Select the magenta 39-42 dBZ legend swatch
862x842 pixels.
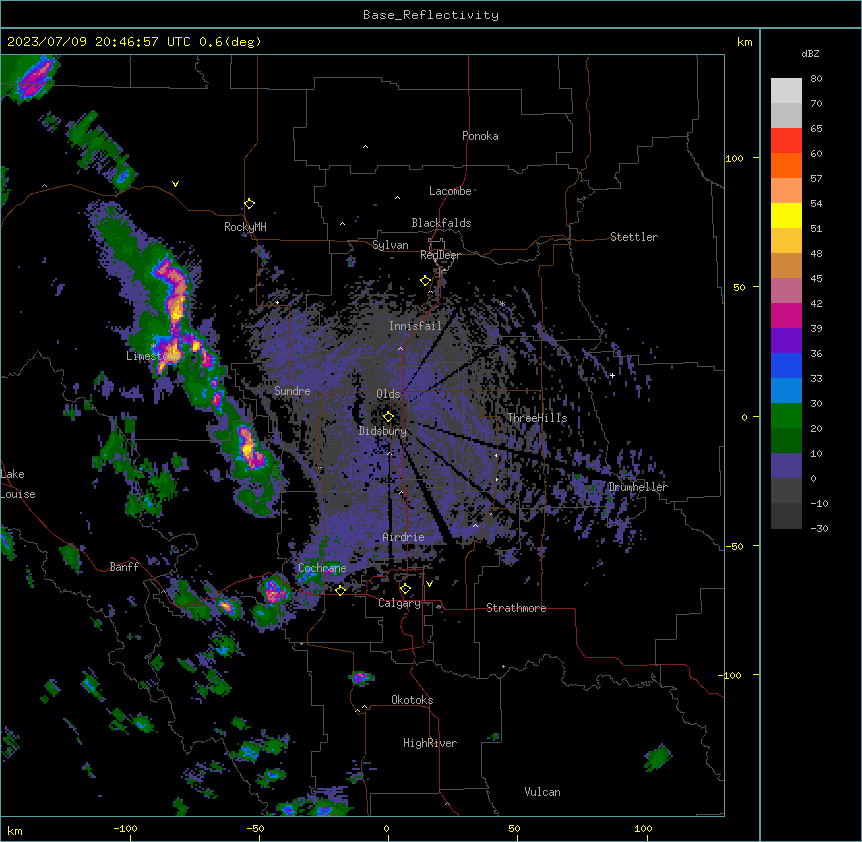pos(786,315)
